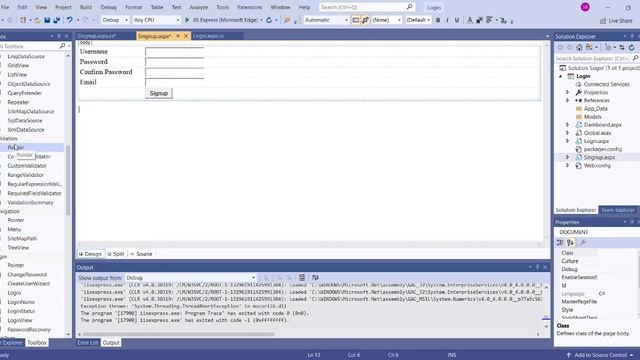Image resolution: width=640 pixels, height=360 pixels.
Task: Click in the Confirm Password text box
Action: 175,72
